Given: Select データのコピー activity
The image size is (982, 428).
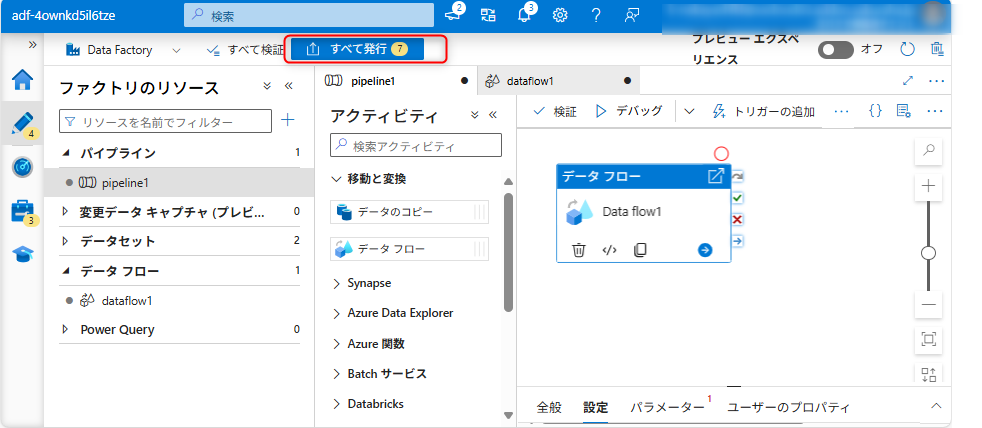Looking at the screenshot, I should [409, 212].
